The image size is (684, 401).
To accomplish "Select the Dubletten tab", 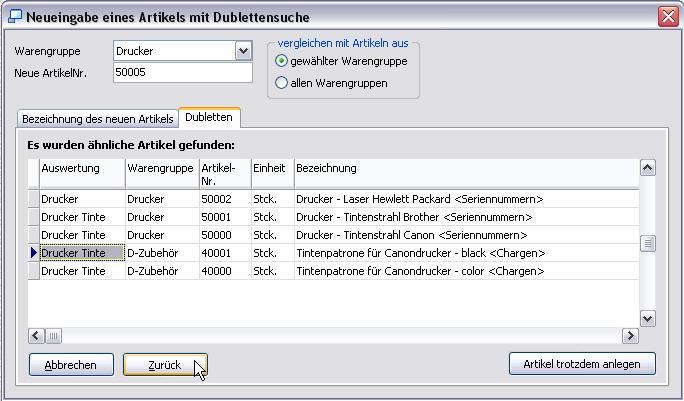I will pyautogui.click(x=209, y=118).
